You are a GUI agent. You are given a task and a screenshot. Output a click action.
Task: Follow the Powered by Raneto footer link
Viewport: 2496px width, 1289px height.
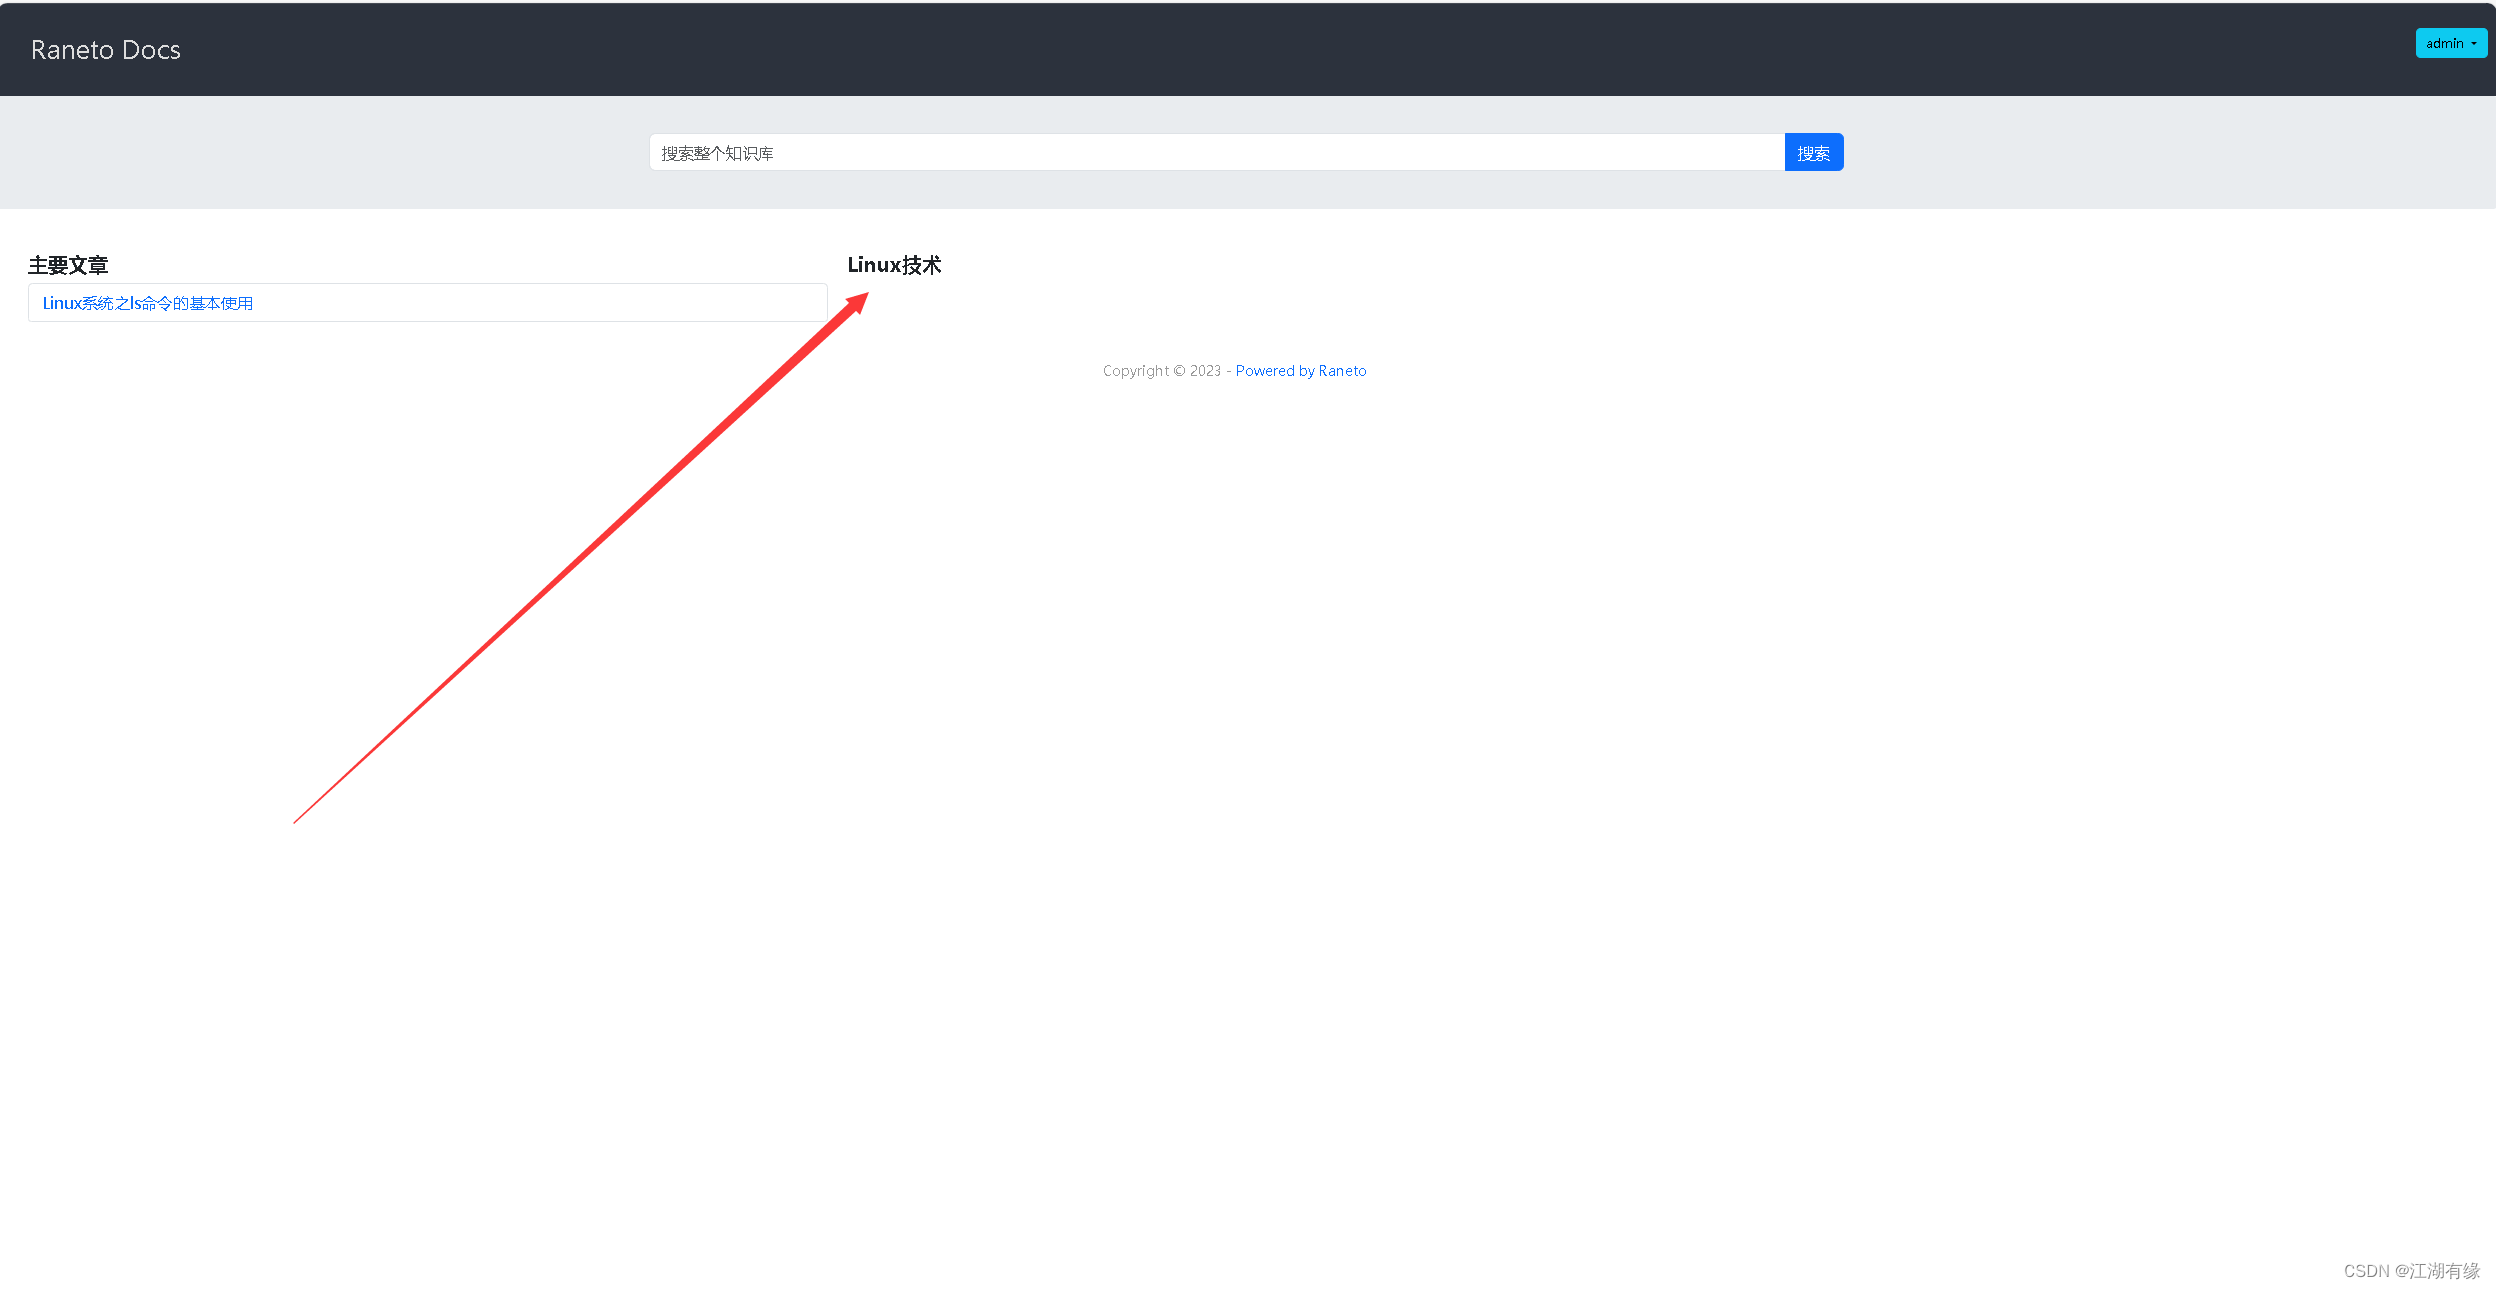[x=1300, y=370]
